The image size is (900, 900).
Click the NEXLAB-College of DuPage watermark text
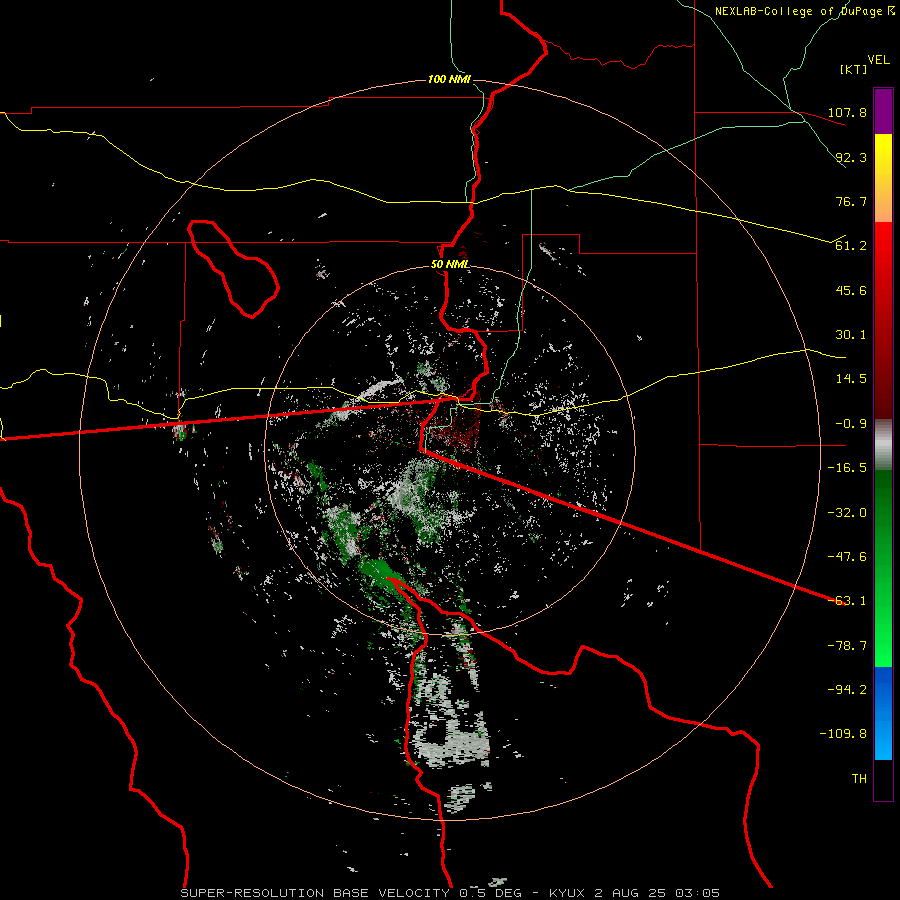pyautogui.click(x=804, y=11)
